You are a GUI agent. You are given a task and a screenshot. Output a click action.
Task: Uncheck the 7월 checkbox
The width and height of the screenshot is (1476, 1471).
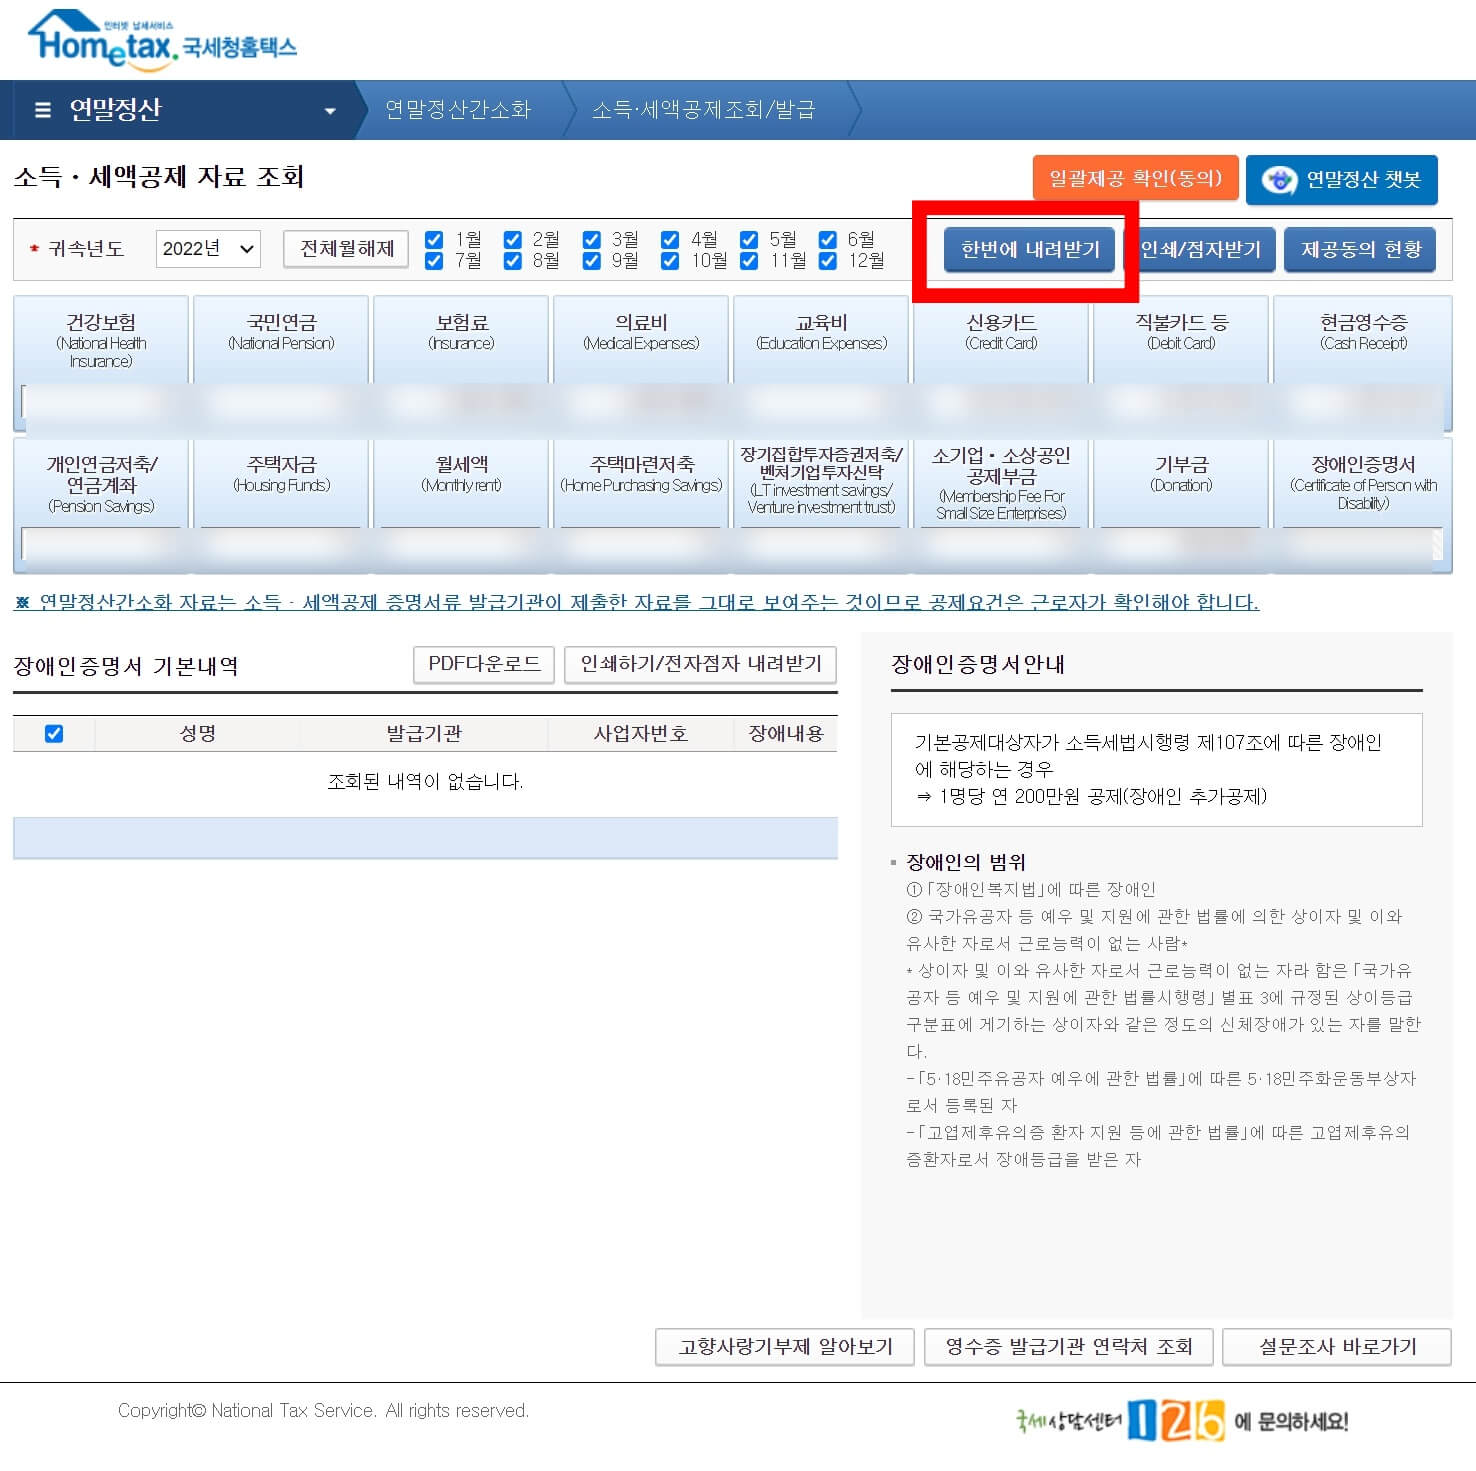pos(434,261)
